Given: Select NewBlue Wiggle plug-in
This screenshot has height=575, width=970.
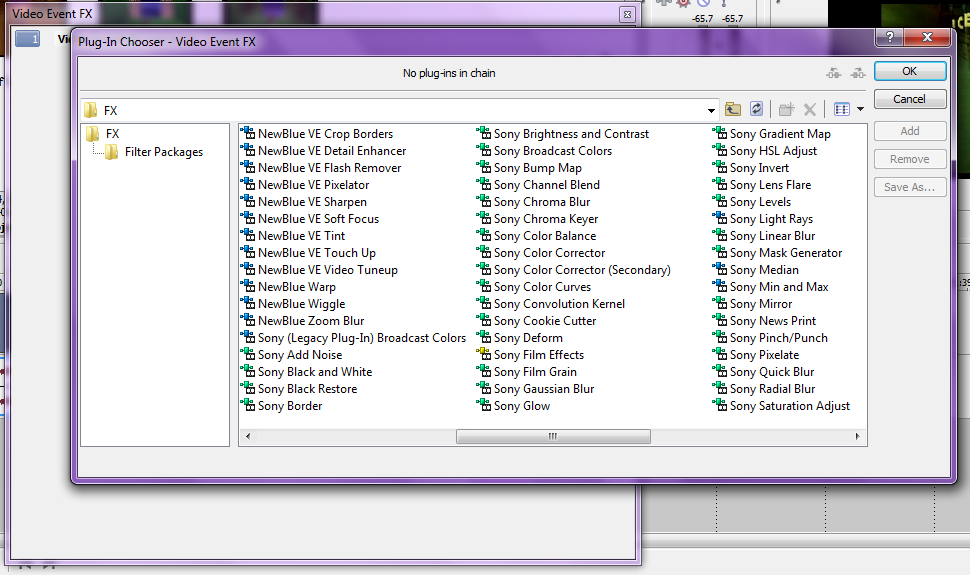Looking at the screenshot, I should click(294, 304).
